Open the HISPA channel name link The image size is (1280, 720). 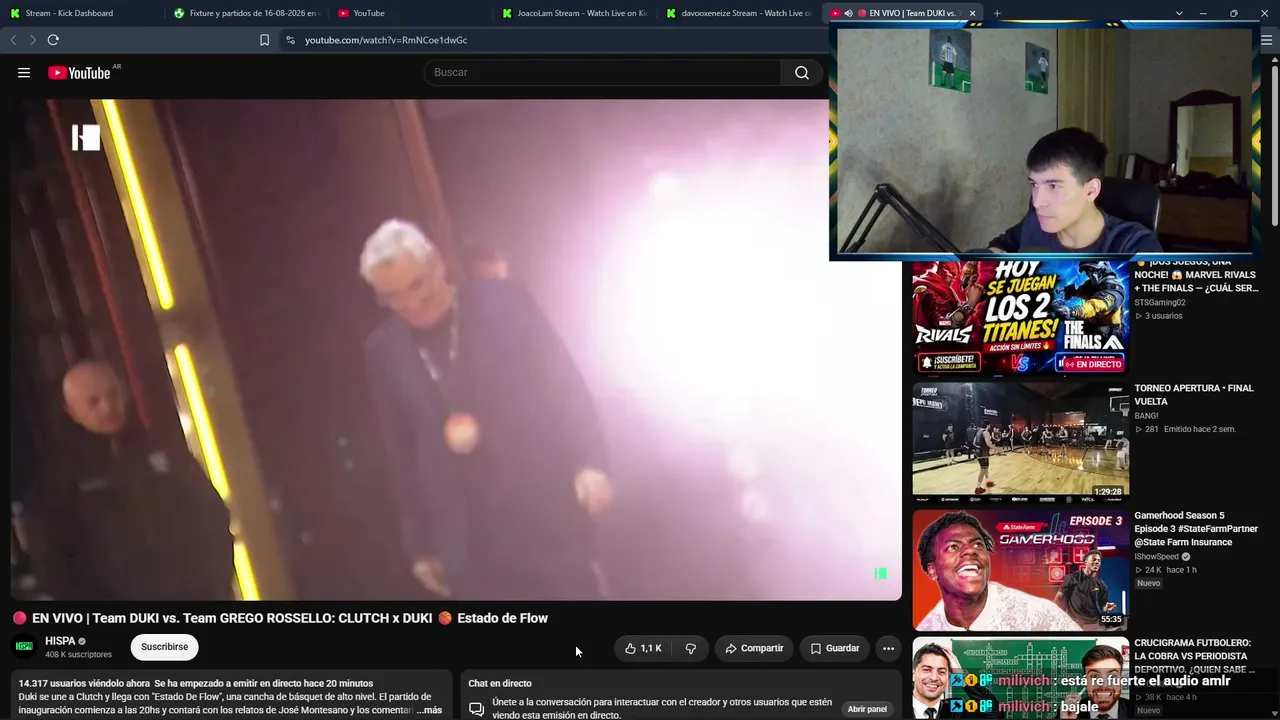[x=60, y=641]
